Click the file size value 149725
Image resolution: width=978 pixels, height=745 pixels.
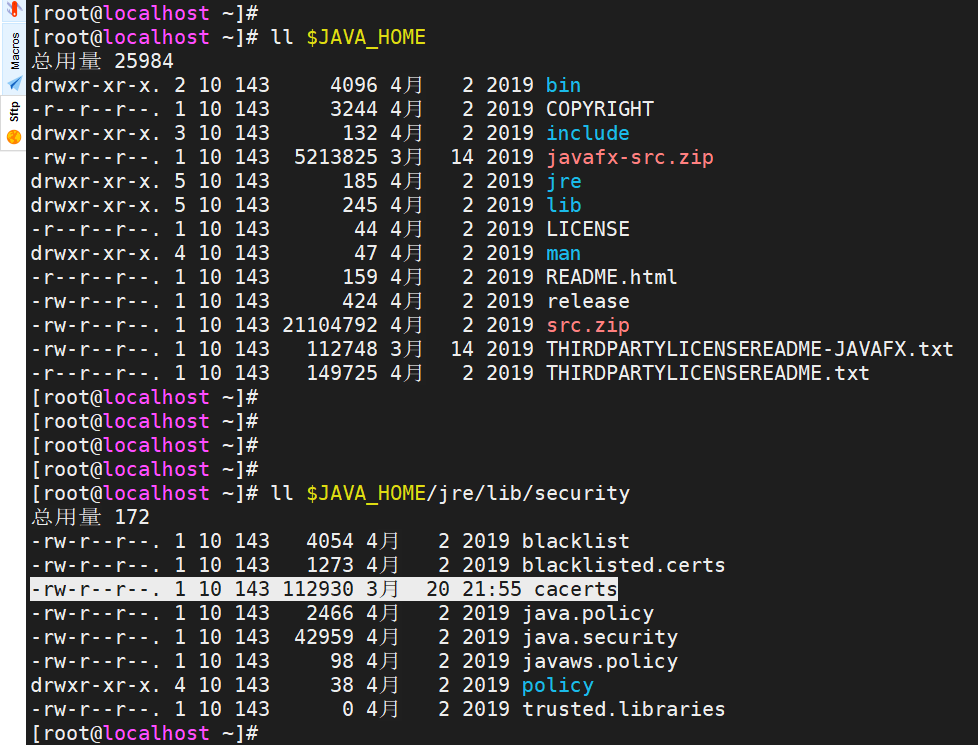[342, 373]
